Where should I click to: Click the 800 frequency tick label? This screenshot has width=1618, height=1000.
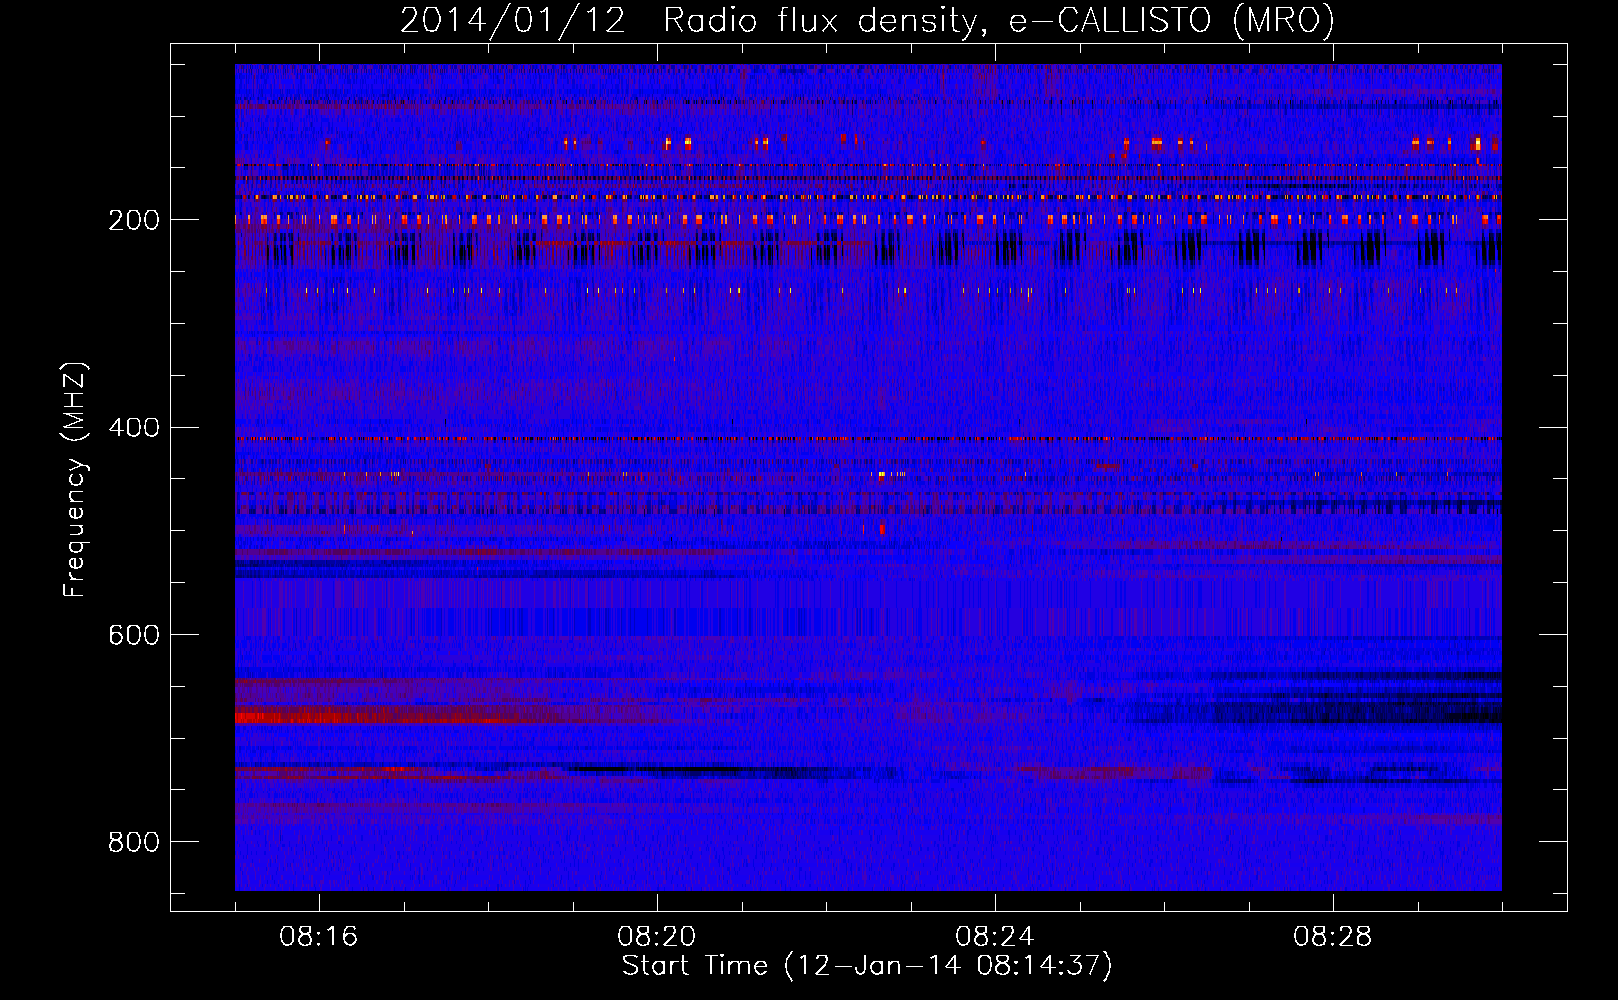click(x=133, y=842)
